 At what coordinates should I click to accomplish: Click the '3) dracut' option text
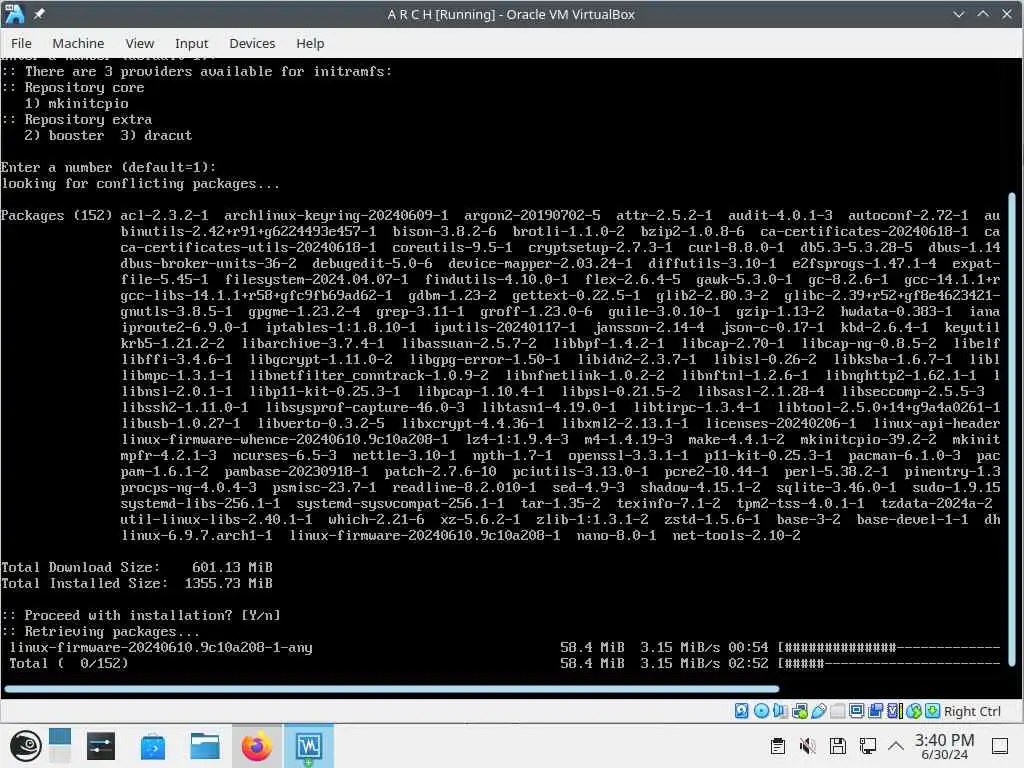click(156, 135)
